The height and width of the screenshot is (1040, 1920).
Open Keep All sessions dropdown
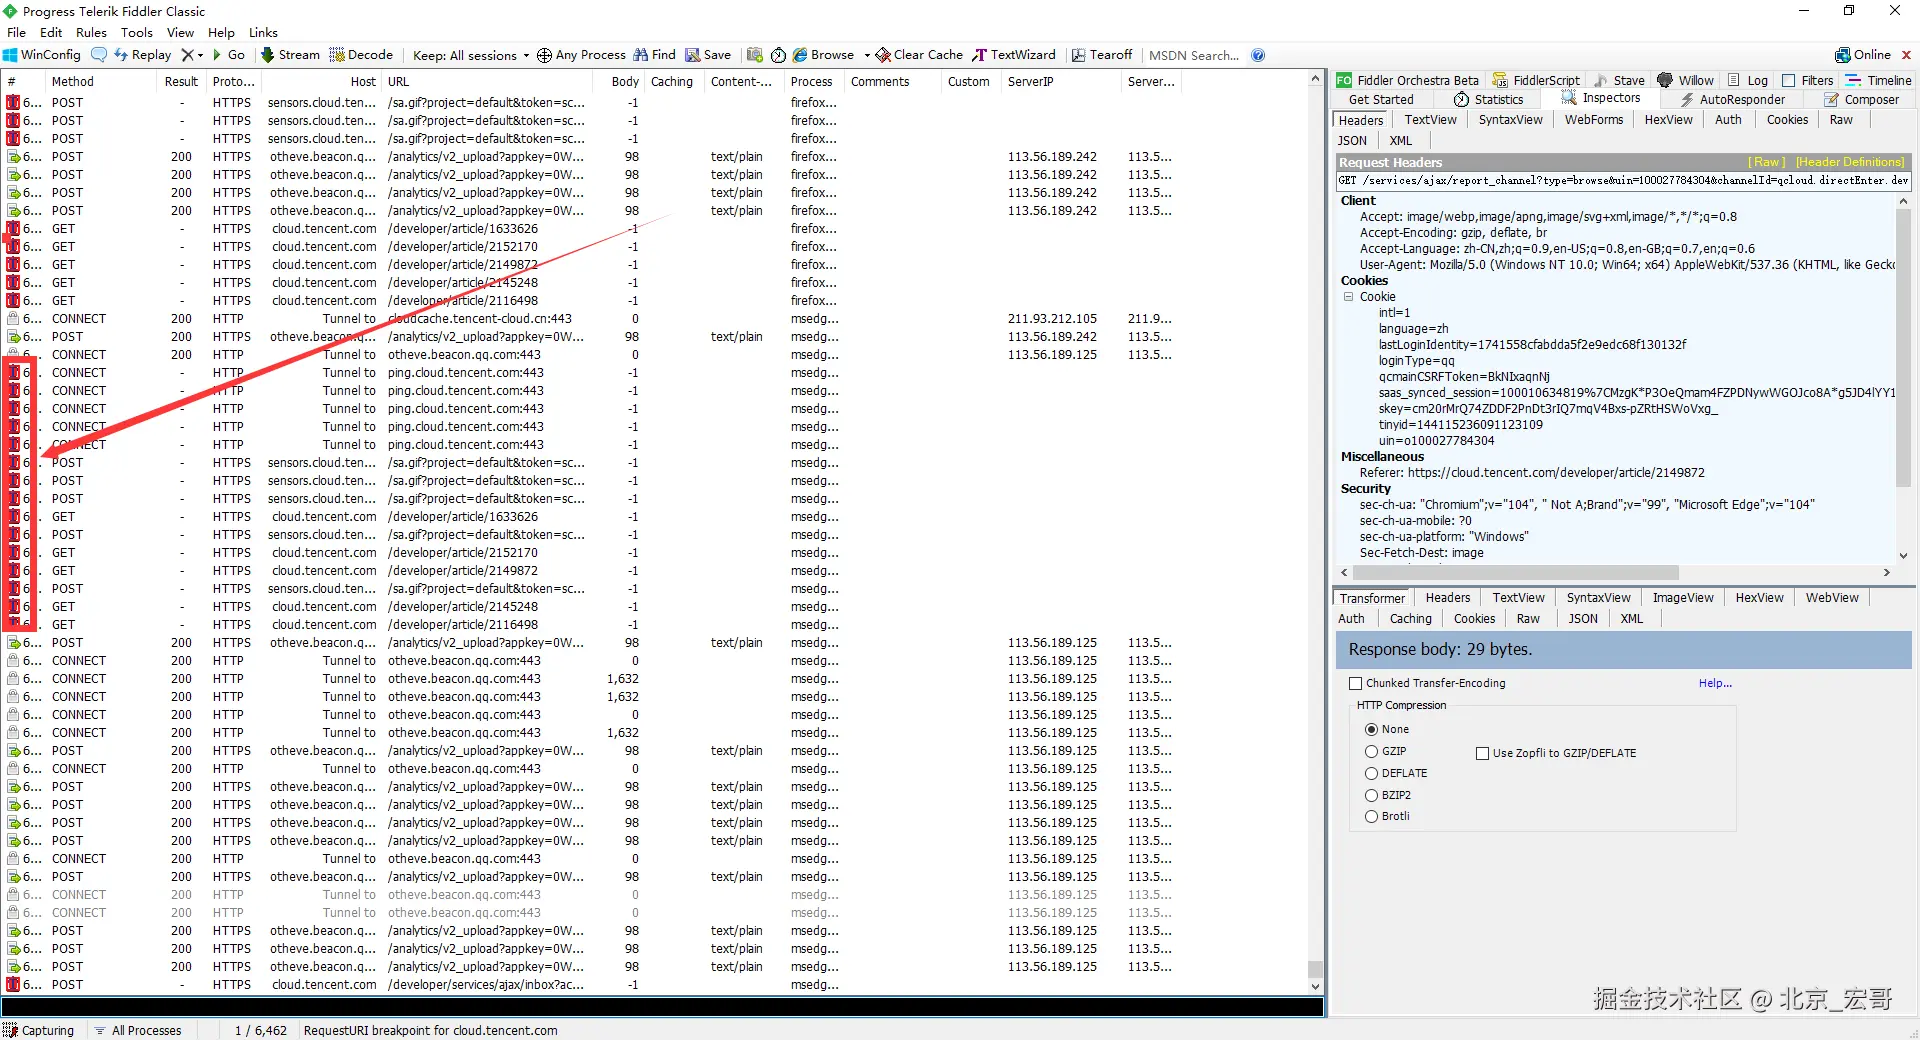coord(471,55)
